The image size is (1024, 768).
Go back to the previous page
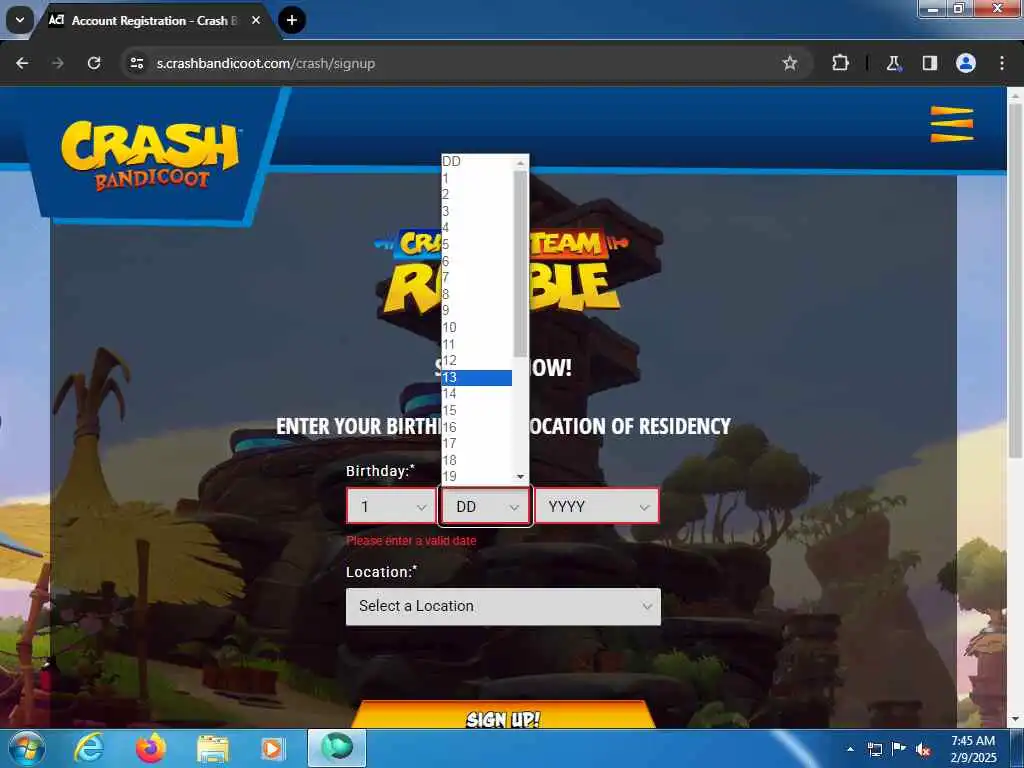click(22, 63)
